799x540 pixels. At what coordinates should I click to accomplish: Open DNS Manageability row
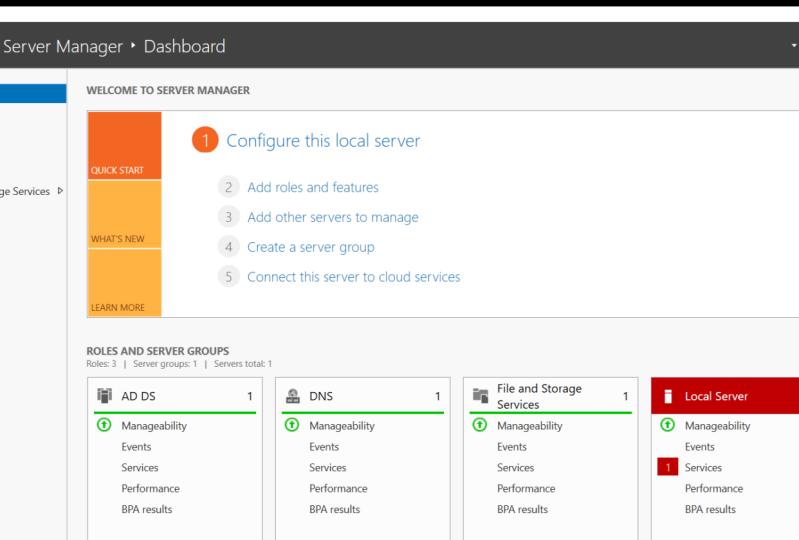(x=342, y=426)
